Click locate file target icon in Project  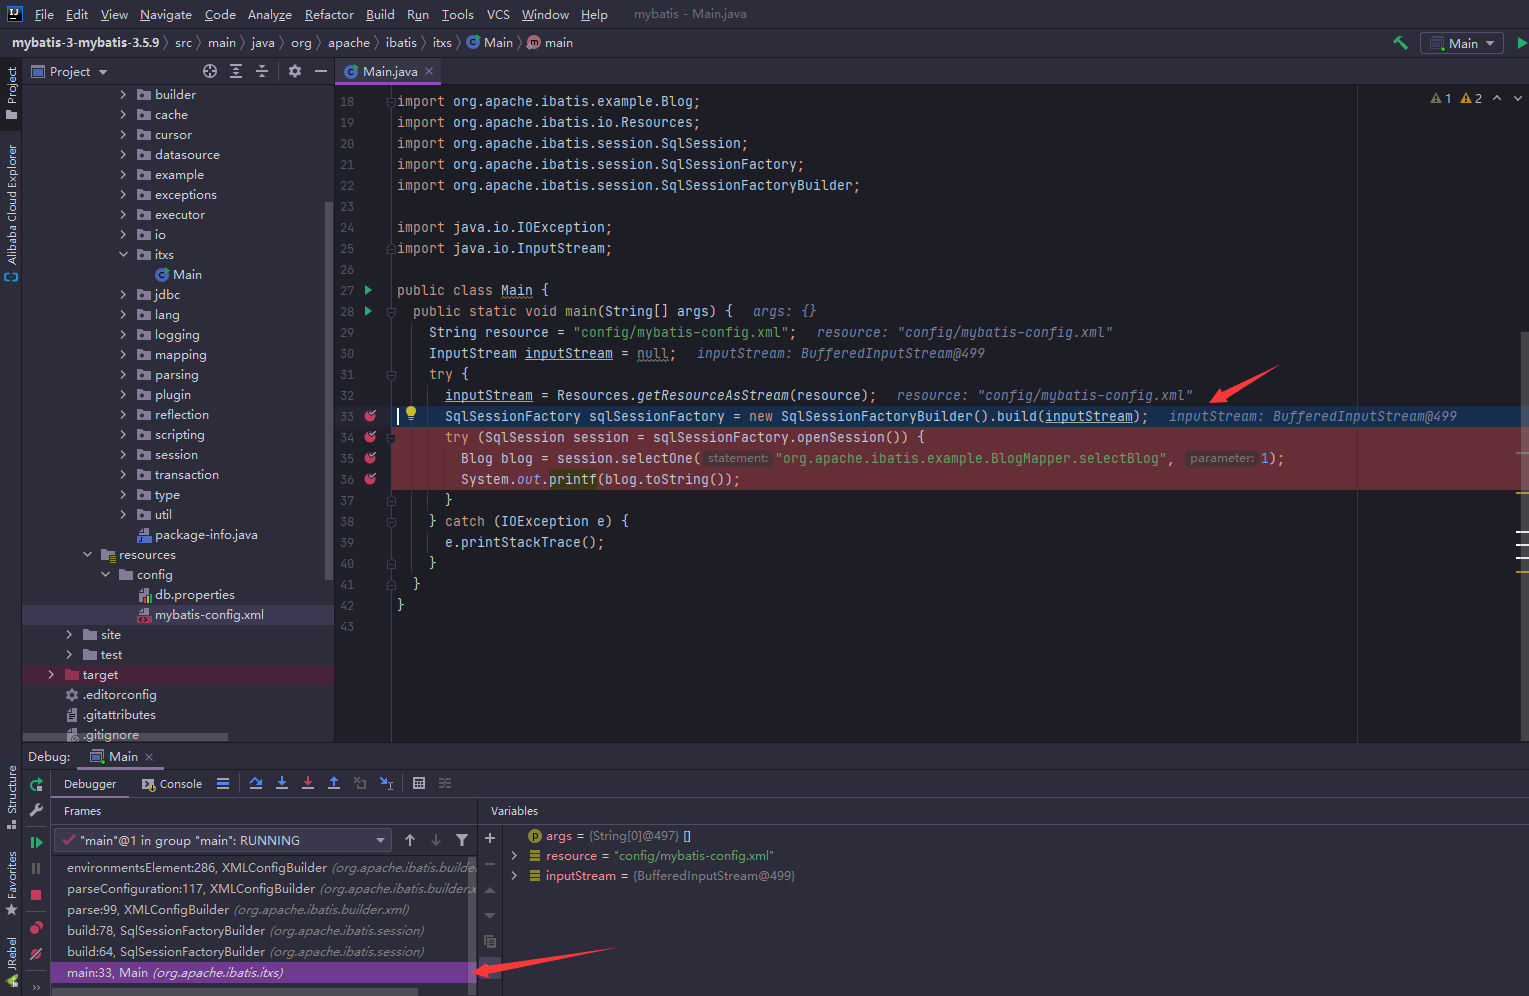(x=210, y=71)
